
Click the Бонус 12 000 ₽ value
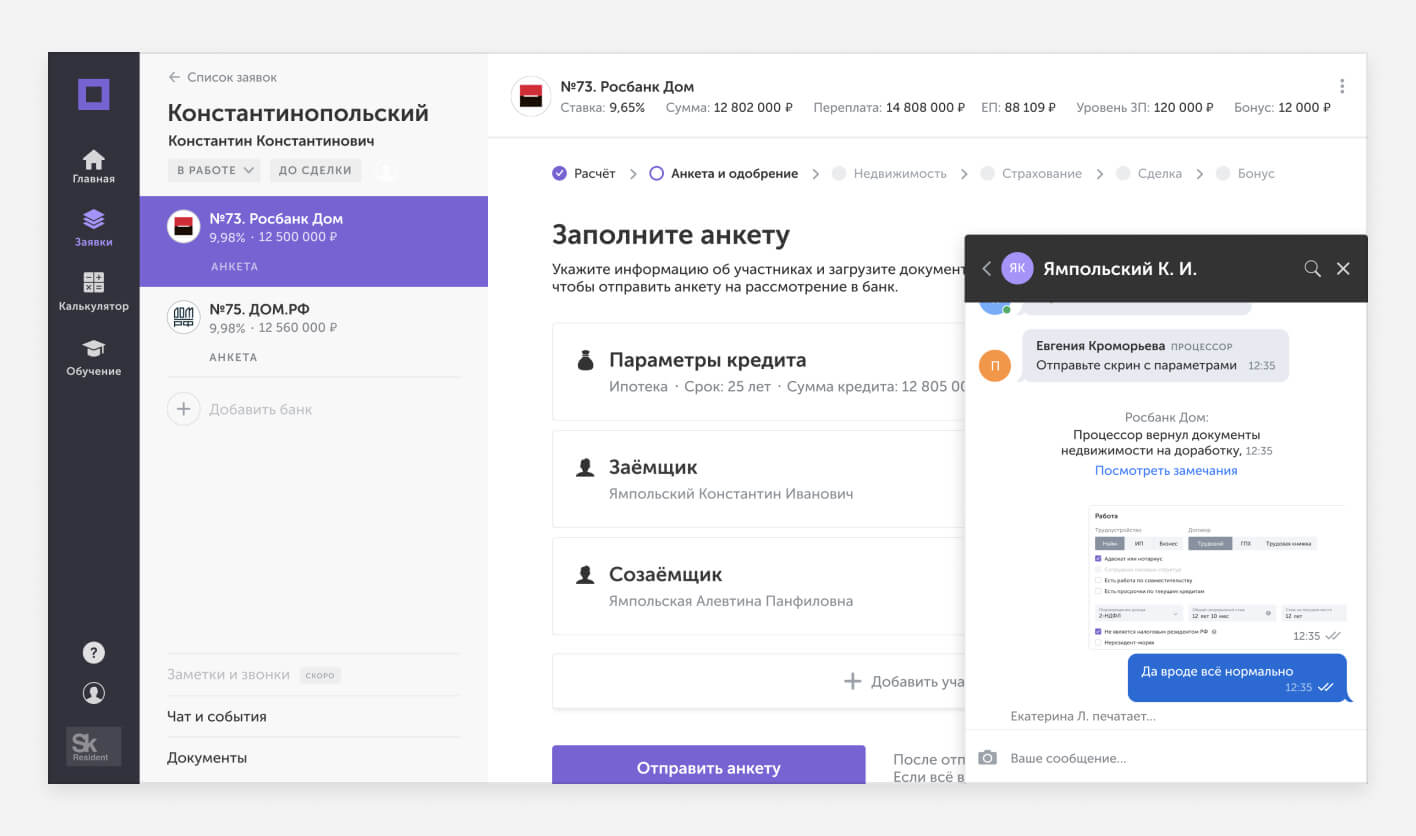click(x=1283, y=107)
